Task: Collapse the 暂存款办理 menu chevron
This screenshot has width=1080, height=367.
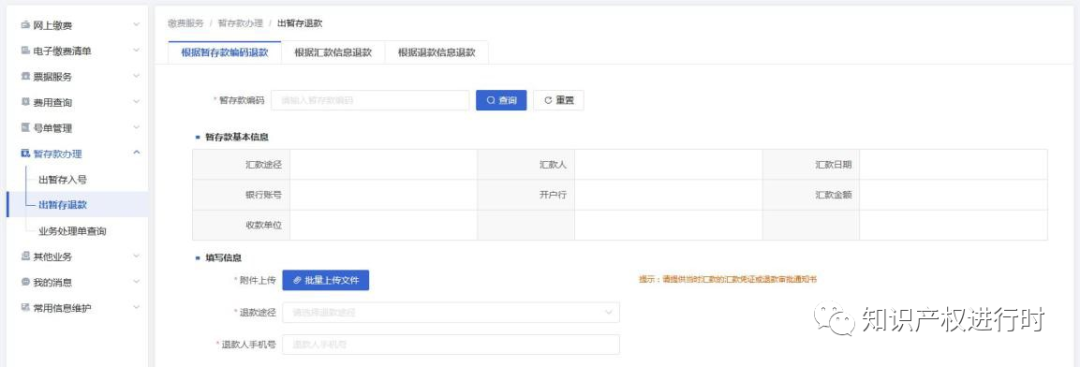Action: tap(136, 153)
